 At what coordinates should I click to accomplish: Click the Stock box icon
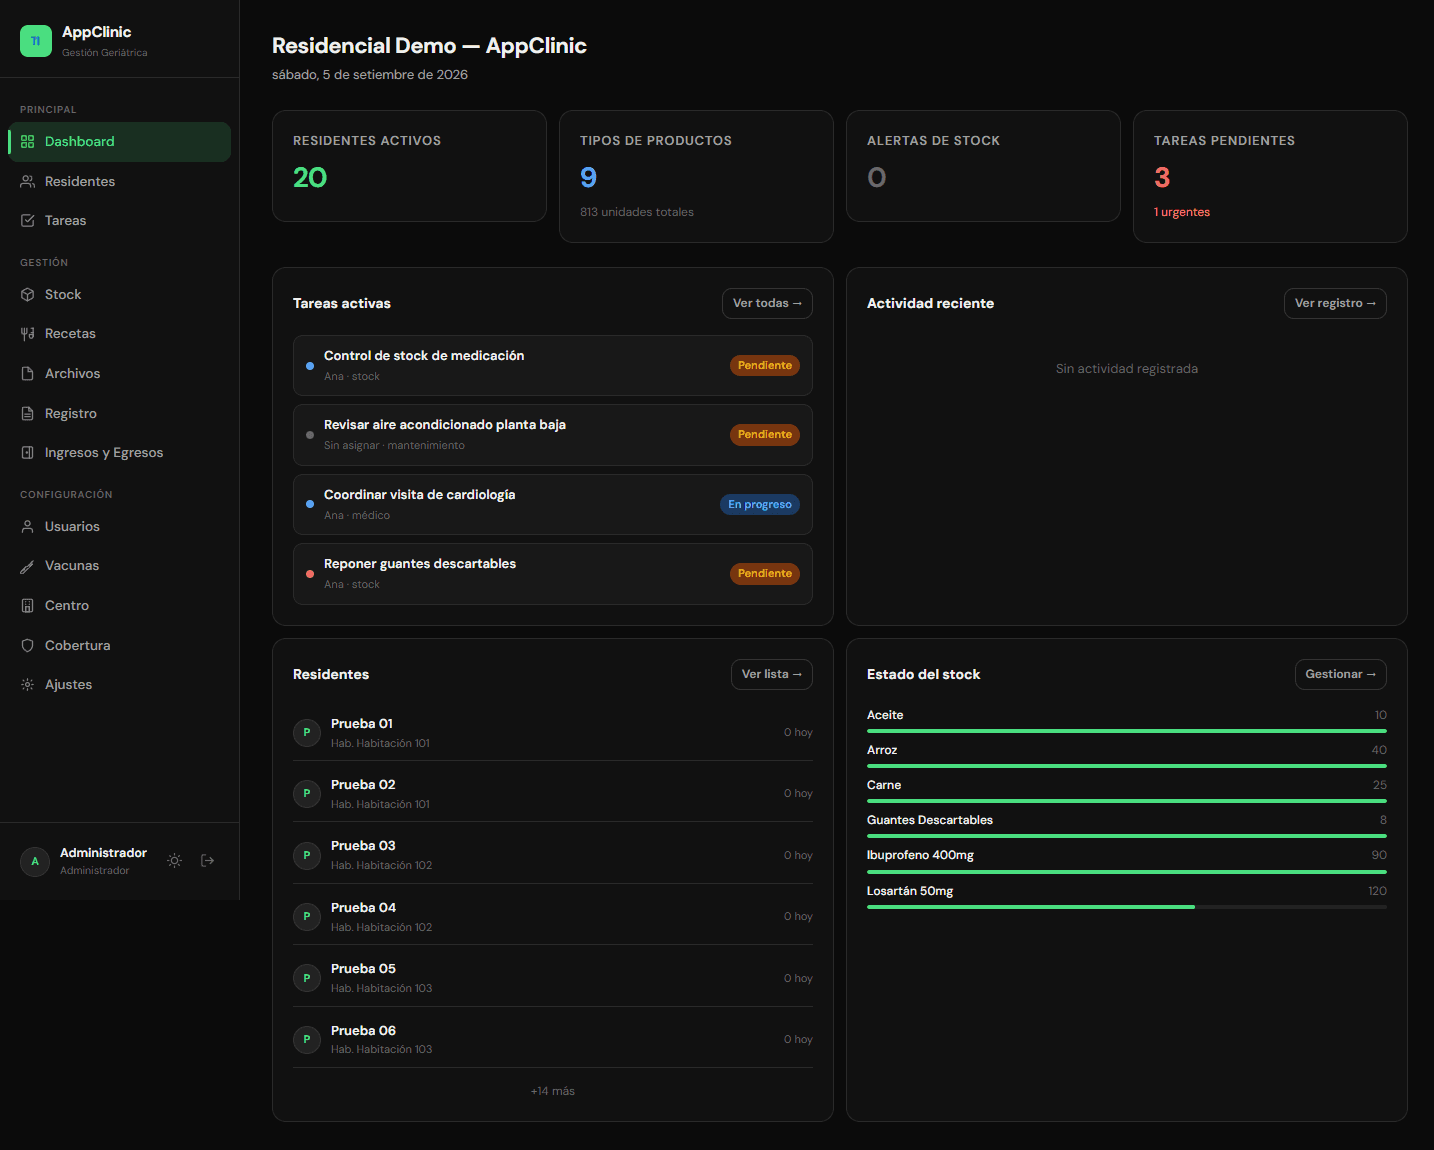[28, 295]
